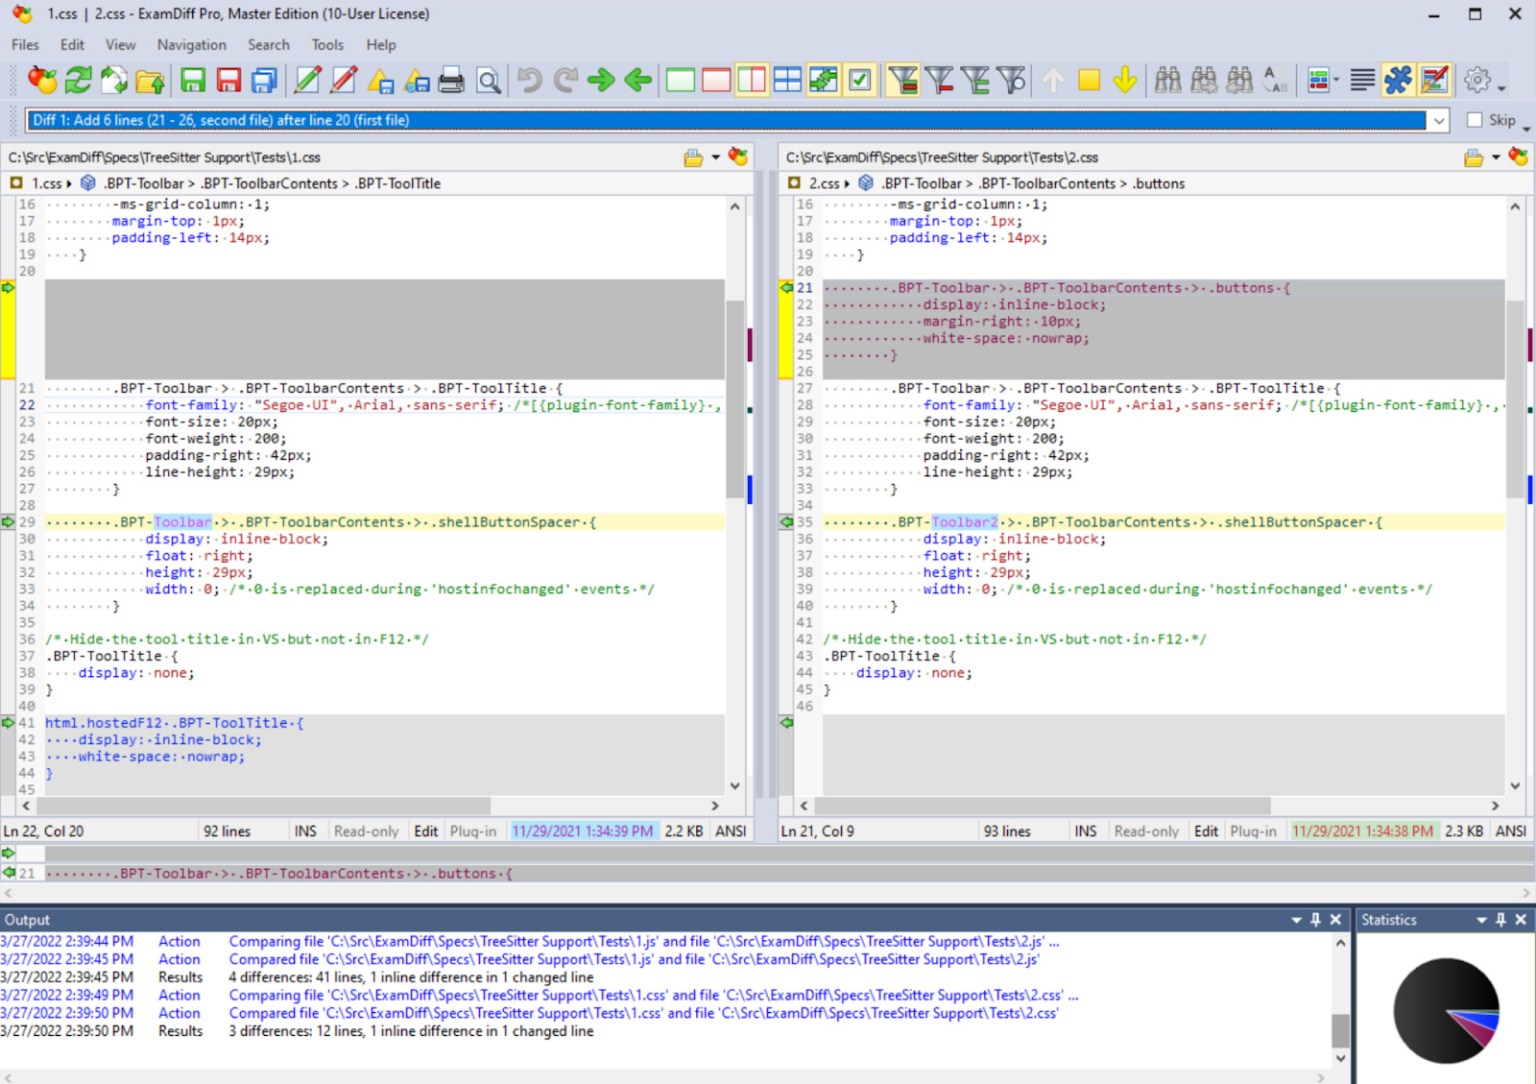1536x1084 pixels.
Task: Open the Tools menu
Action: point(327,45)
